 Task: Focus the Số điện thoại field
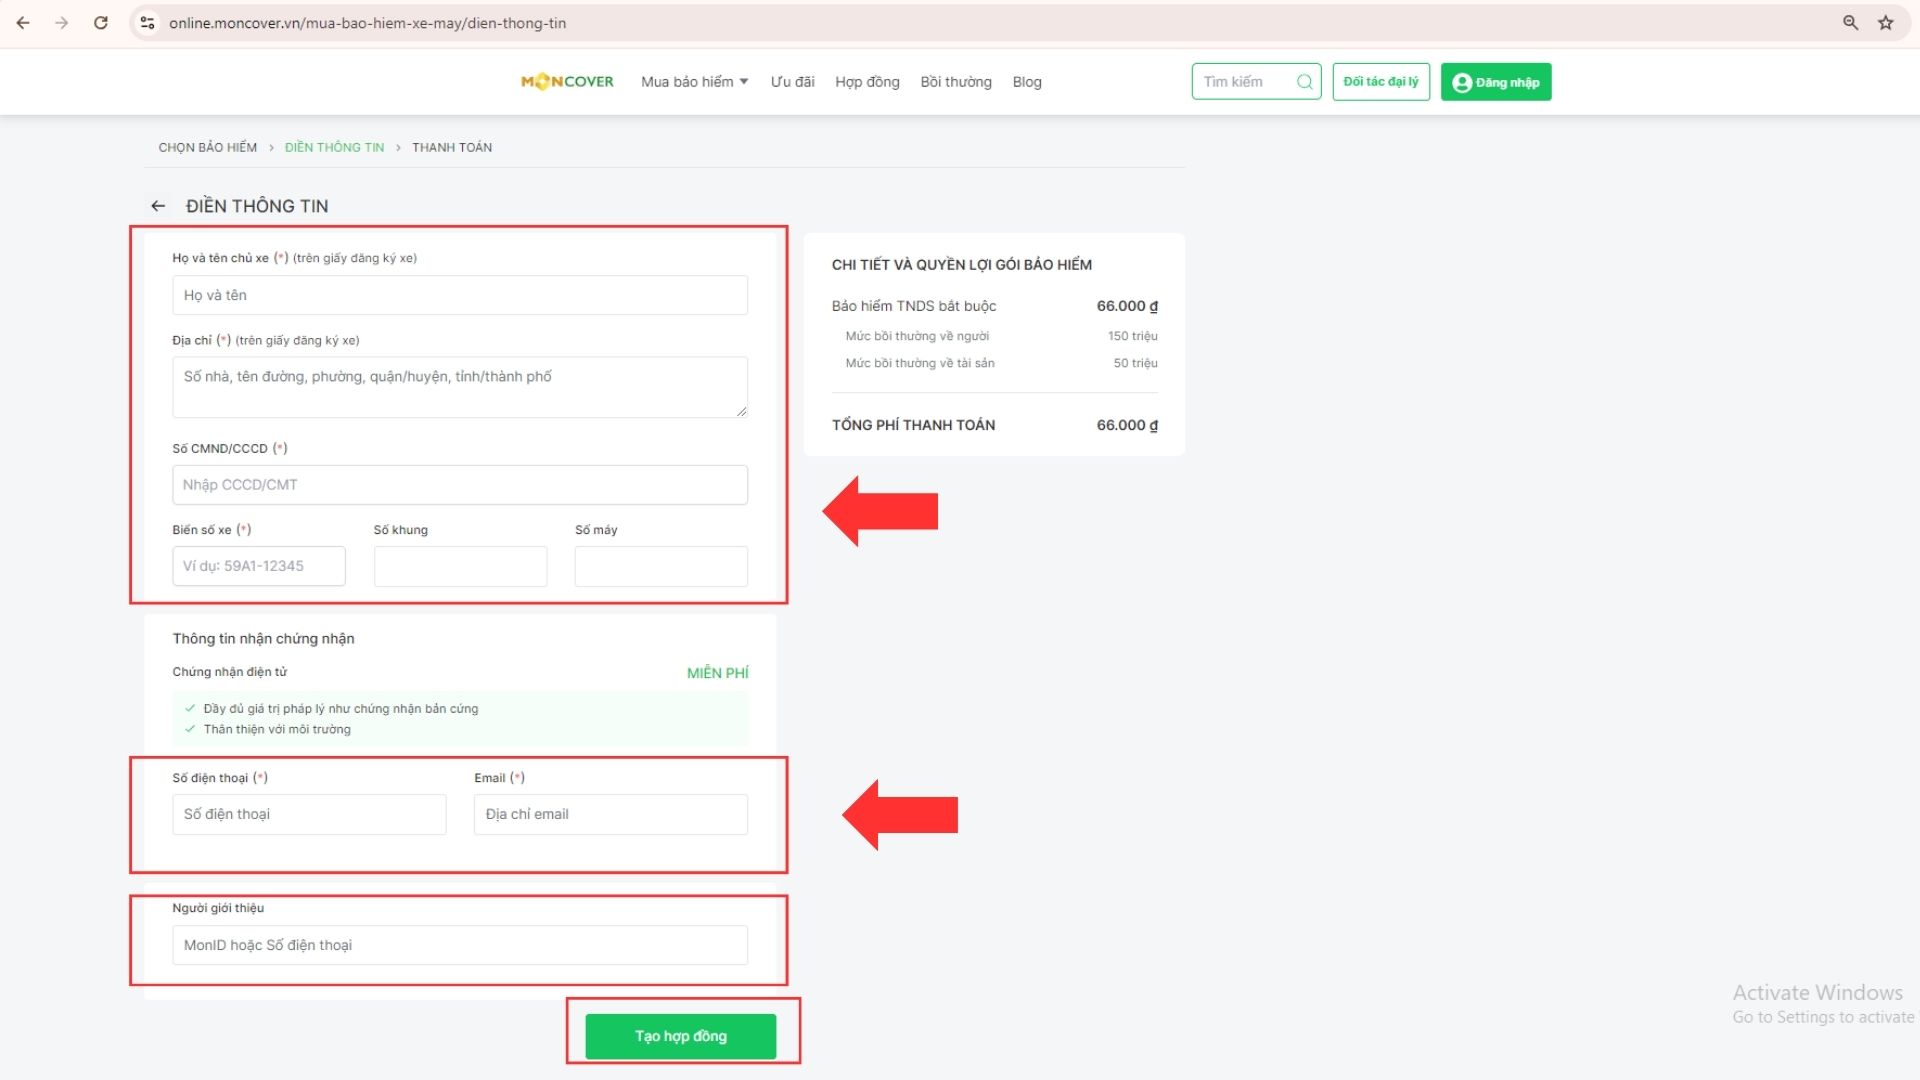click(309, 814)
